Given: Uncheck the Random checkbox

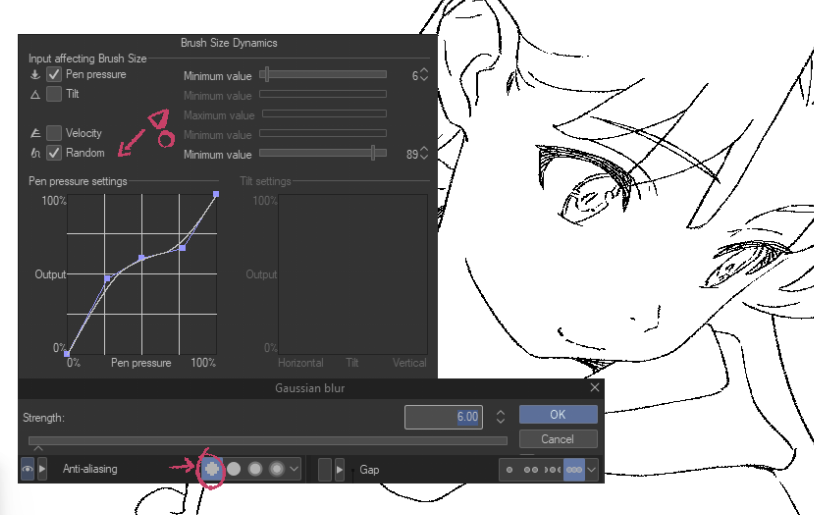Looking at the screenshot, I should pyautogui.click(x=54, y=153).
